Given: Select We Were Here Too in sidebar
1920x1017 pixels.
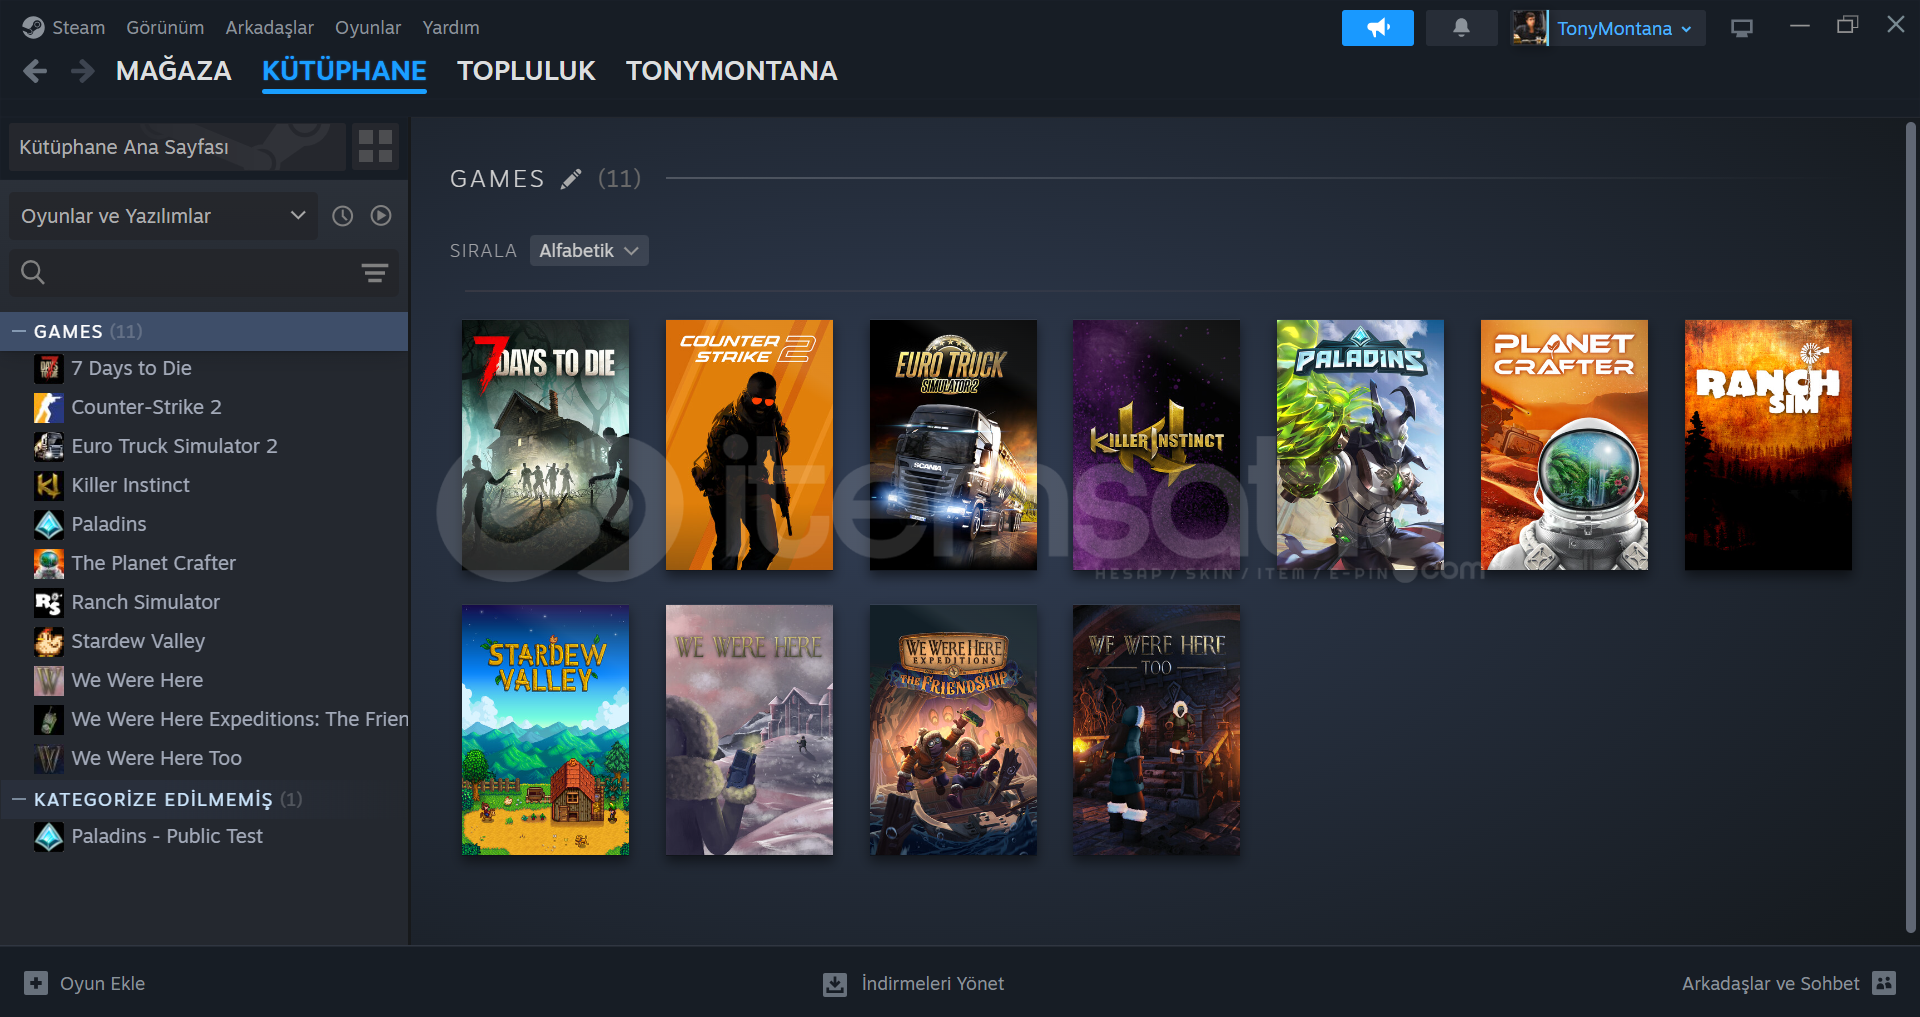Looking at the screenshot, I should tap(204, 759).
